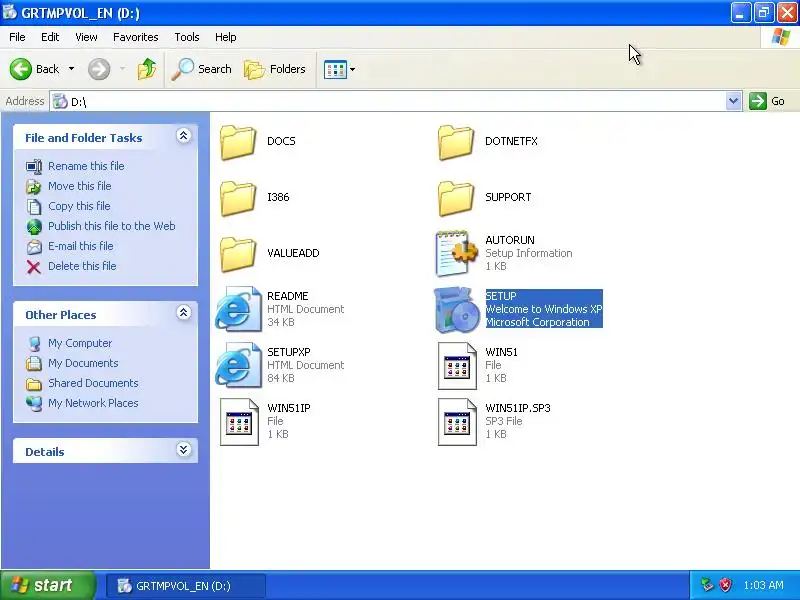Collapse the Other Places panel
The width and height of the screenshot is (800, 600).
(x=184, y=313)
